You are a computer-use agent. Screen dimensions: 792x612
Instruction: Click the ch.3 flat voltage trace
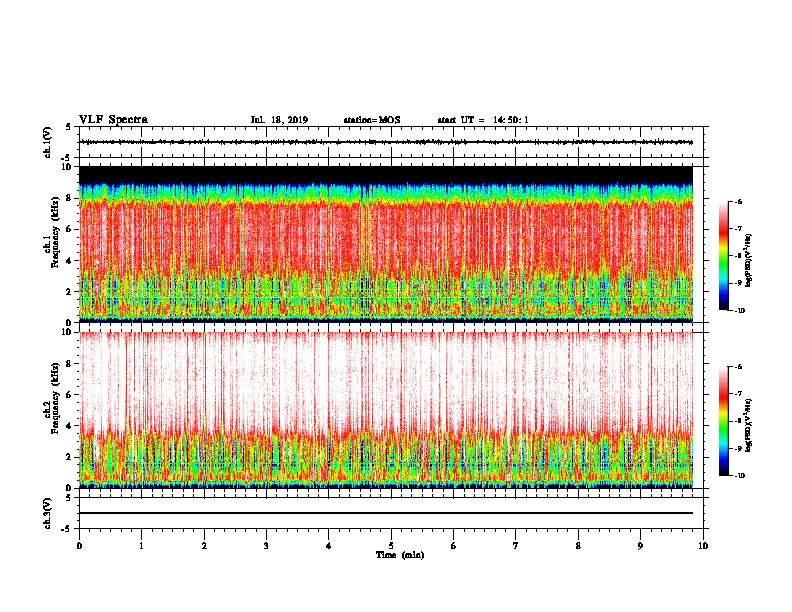point(386,513)
